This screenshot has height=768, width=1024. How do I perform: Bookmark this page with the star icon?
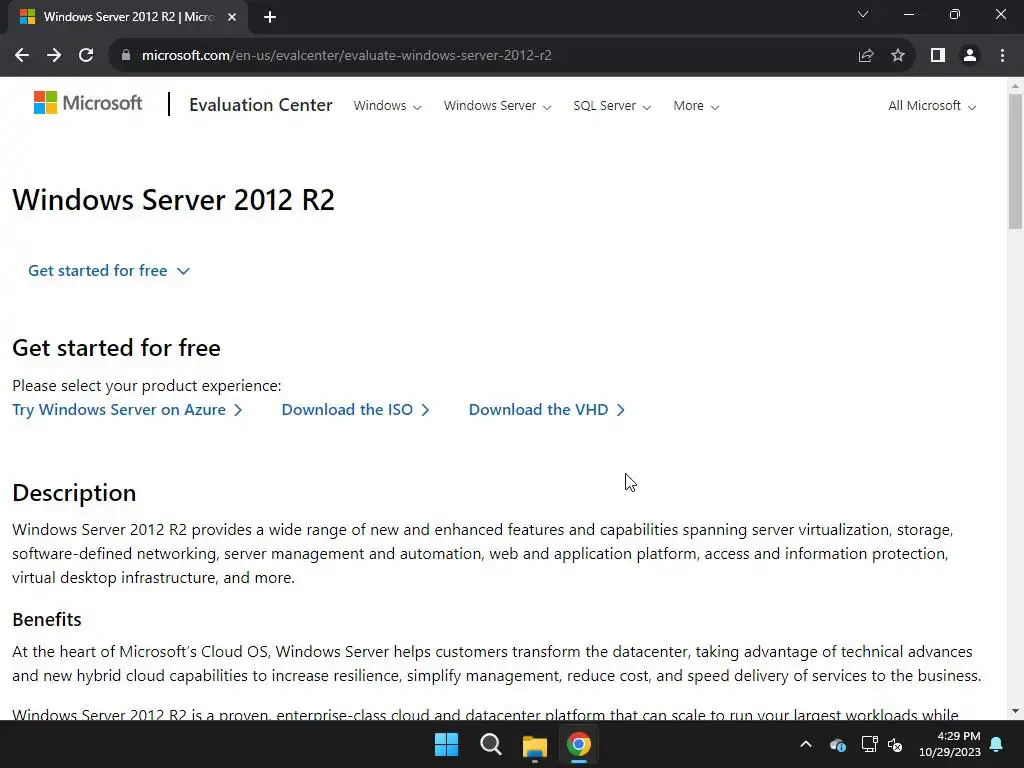[x=898, y=56]
